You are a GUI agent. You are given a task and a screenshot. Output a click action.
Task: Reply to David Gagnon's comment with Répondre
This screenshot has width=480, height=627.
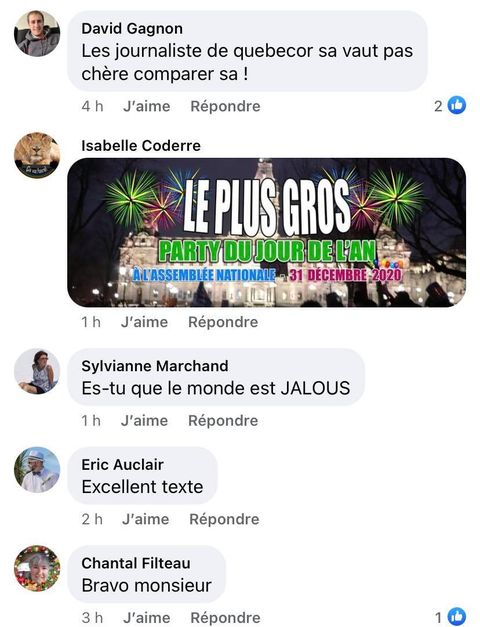[225, 106]
